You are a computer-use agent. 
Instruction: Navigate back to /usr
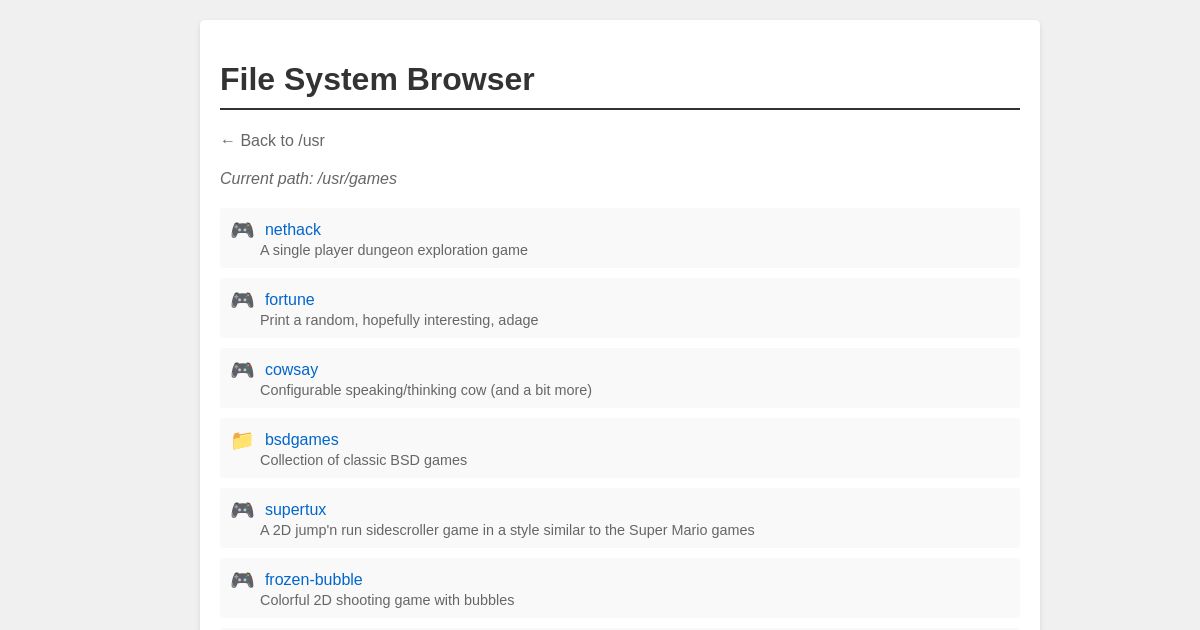click(272, 141)
